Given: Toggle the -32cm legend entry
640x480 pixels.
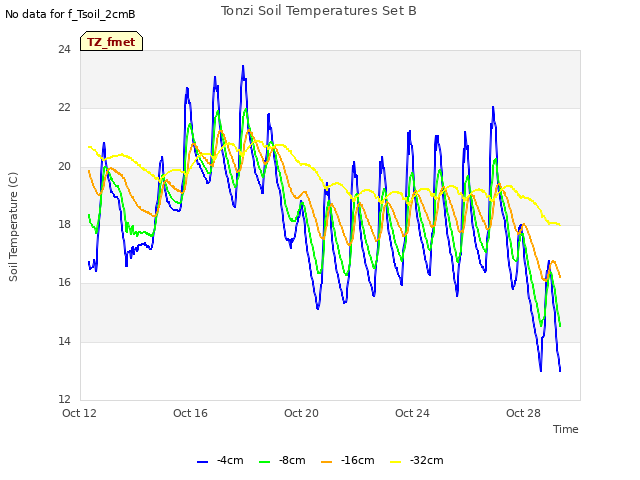Looking at the screenshot, I should (x=417, y=460).
